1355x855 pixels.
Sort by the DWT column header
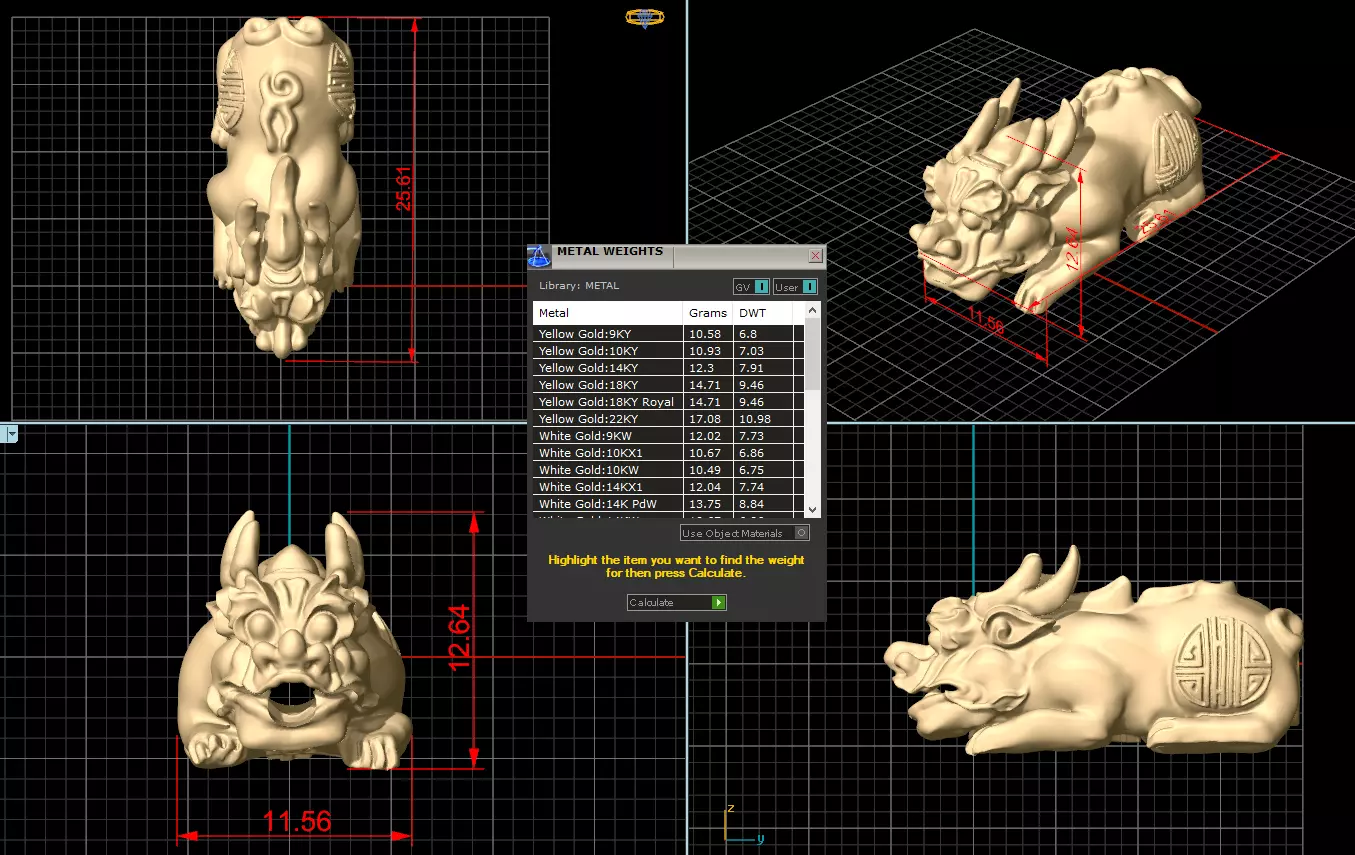coord(763,313)
